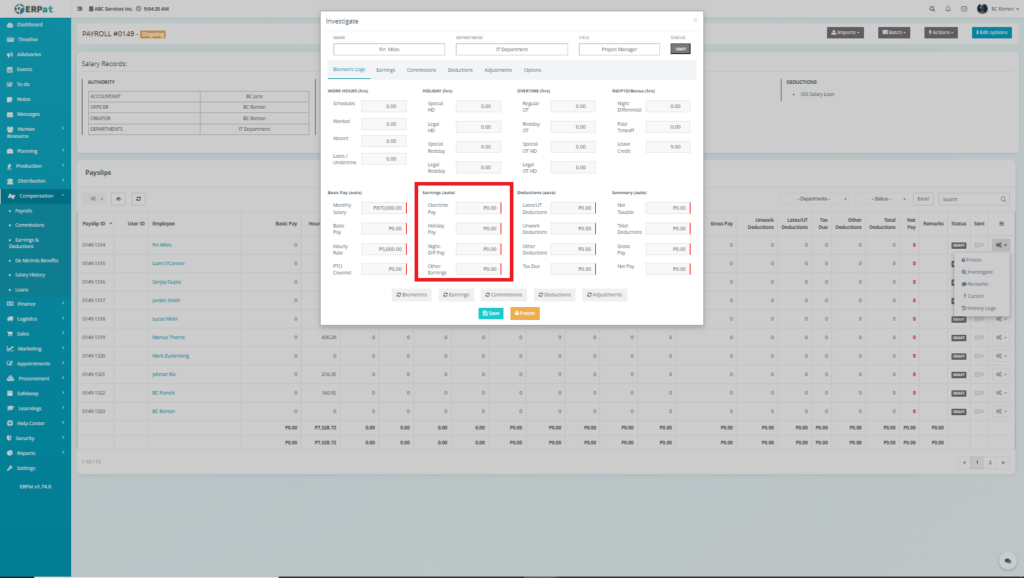Switch to the Earnings tab in Investigate
This screenshot has height=578, width=1024.
click(385, 70)
